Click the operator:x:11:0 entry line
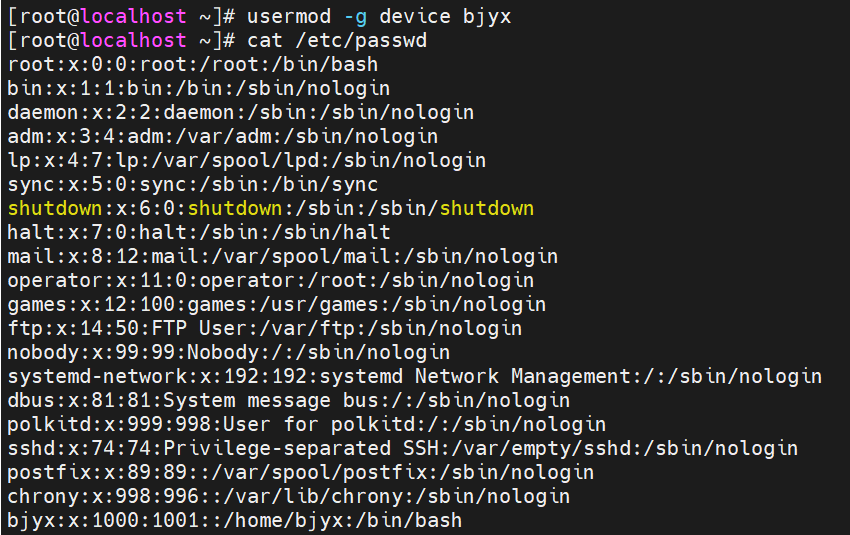850x535 pixels. click(270, 280)
